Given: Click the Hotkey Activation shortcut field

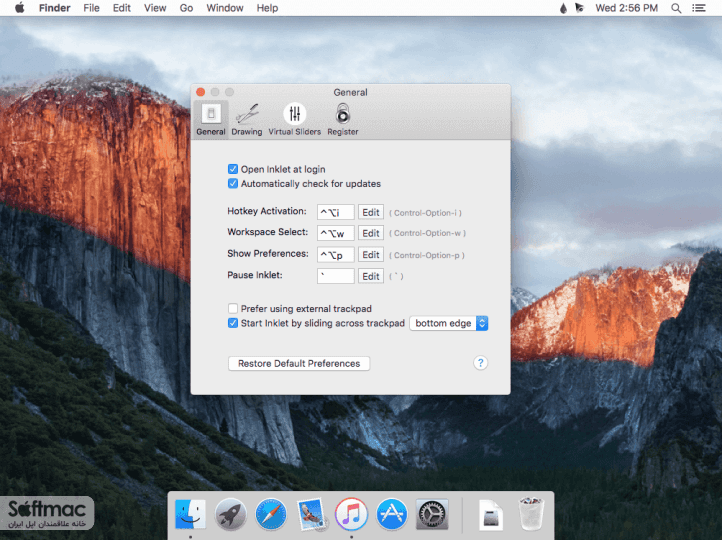Looking at the screenshot, I should [x=336, y=212].
